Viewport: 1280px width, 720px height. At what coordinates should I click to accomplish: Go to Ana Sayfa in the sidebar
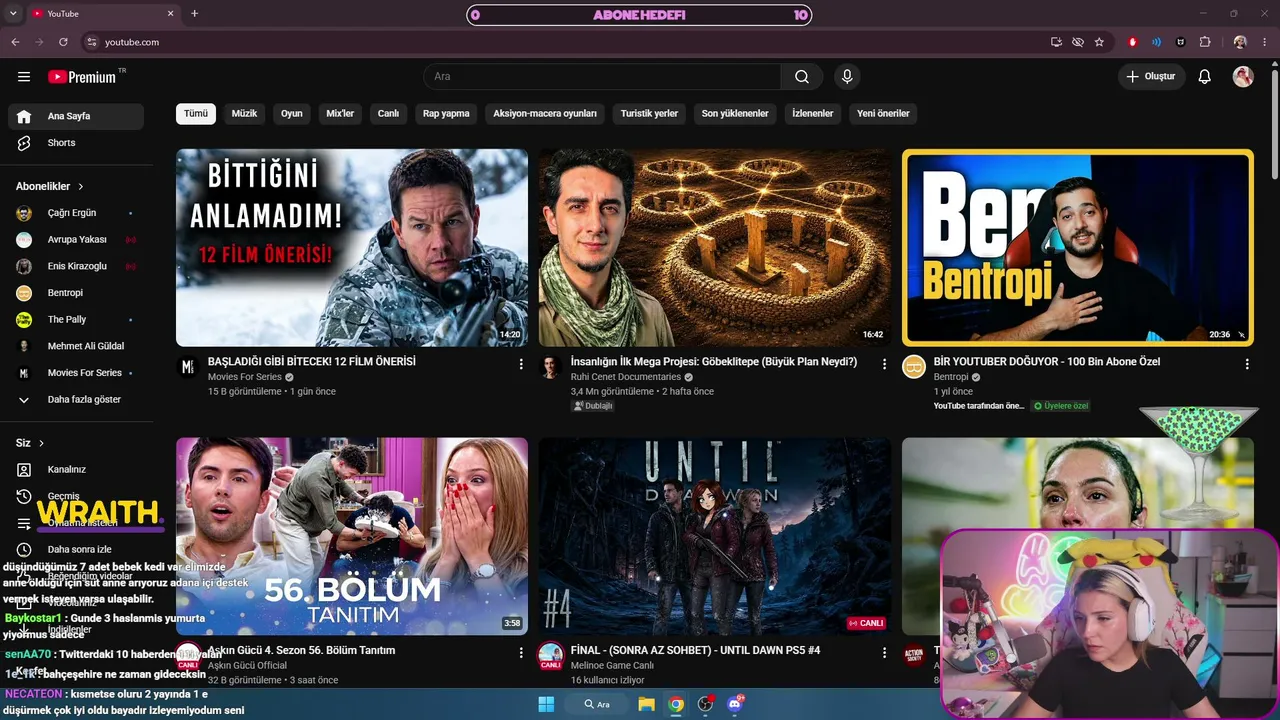(76, 116)
